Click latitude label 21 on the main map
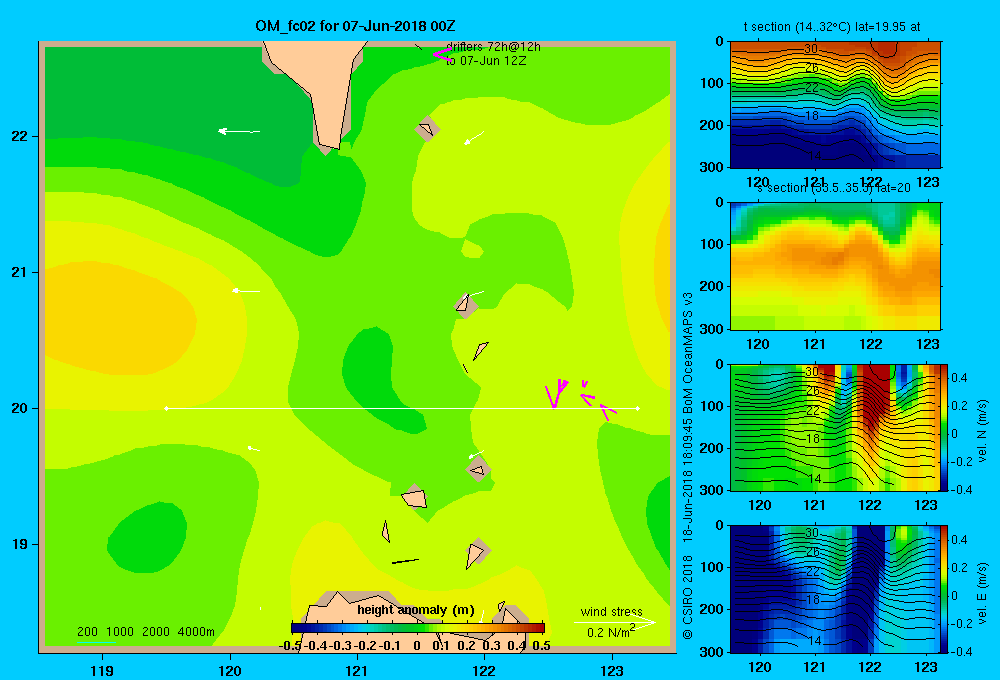The image size is (1000, 680). click(x=20, y=272)
